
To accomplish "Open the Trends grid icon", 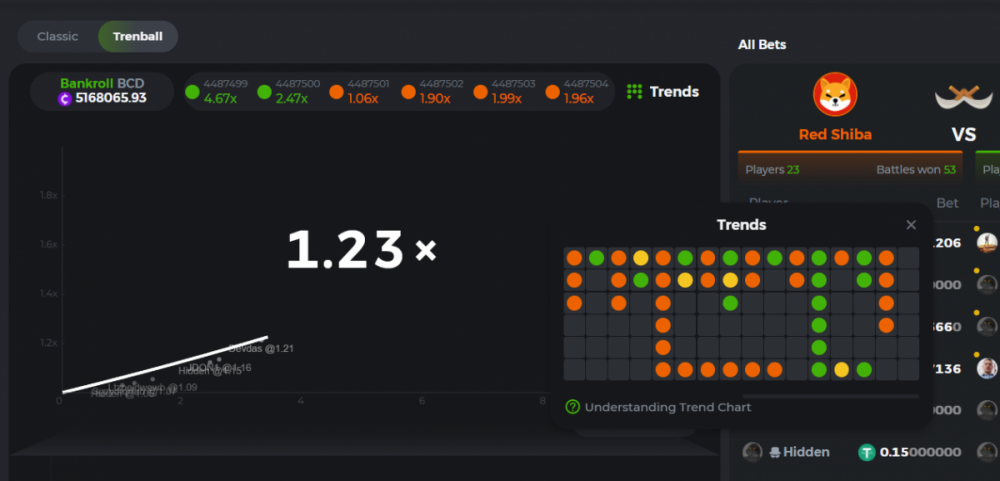I will tap(634, 92).
